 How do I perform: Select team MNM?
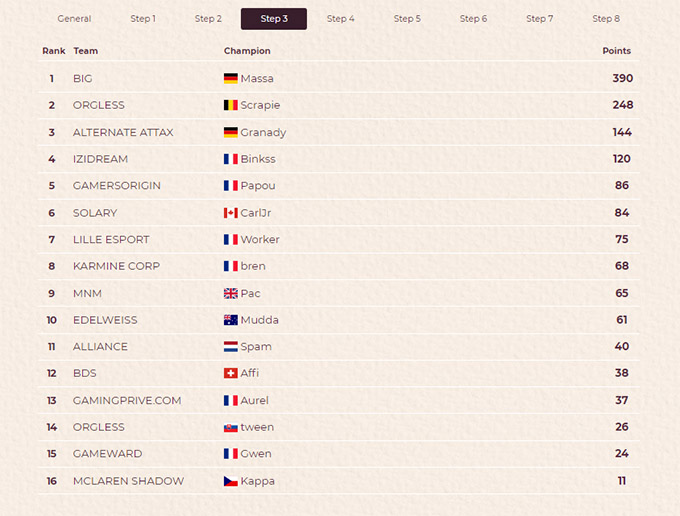click(87, 294)
